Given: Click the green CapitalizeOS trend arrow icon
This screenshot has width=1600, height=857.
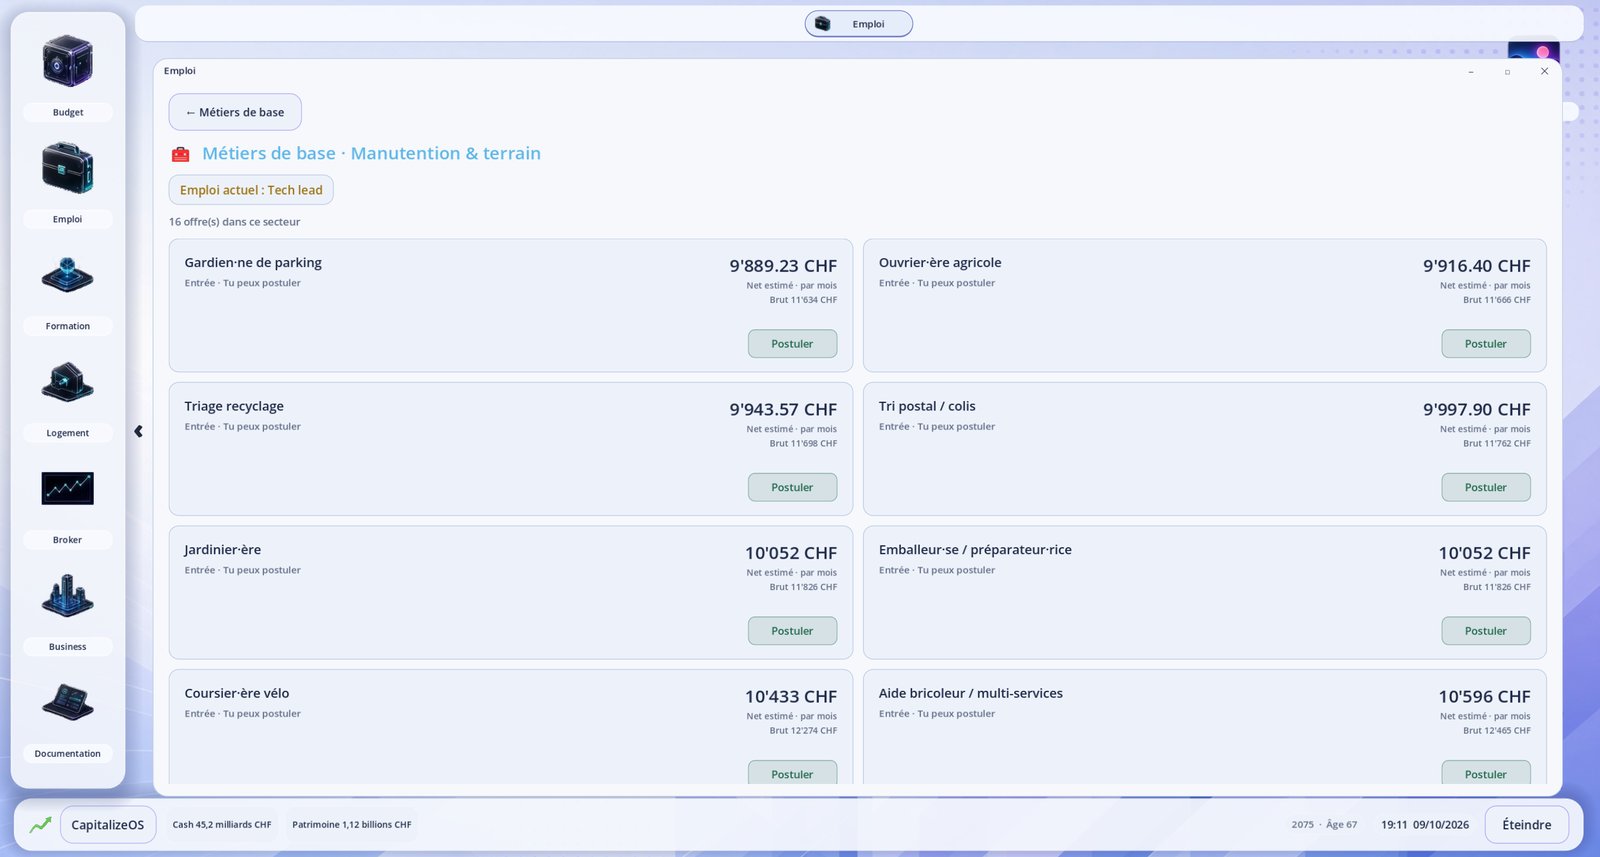Looking at the screenshot, I should pyautogui.click(x=40, y=825).
